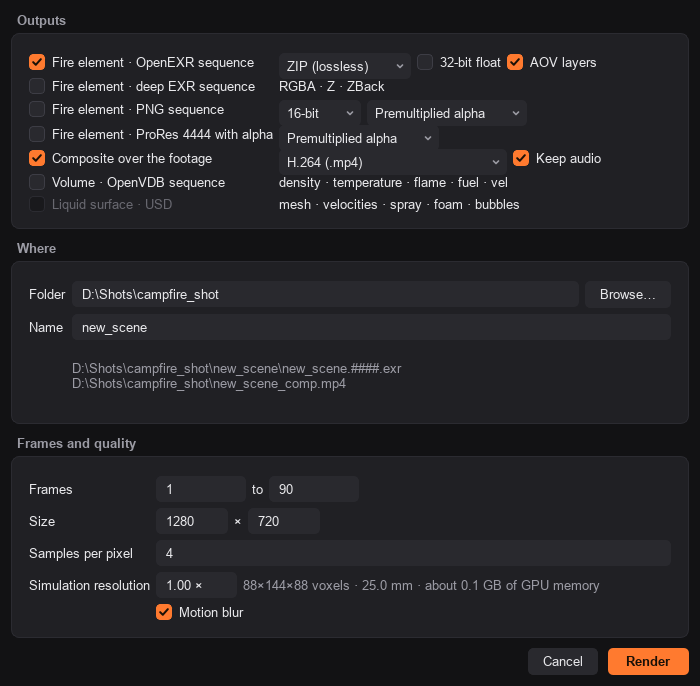
Task: Tick the Liquid surface USD checkbox
Action: [37, 204]
